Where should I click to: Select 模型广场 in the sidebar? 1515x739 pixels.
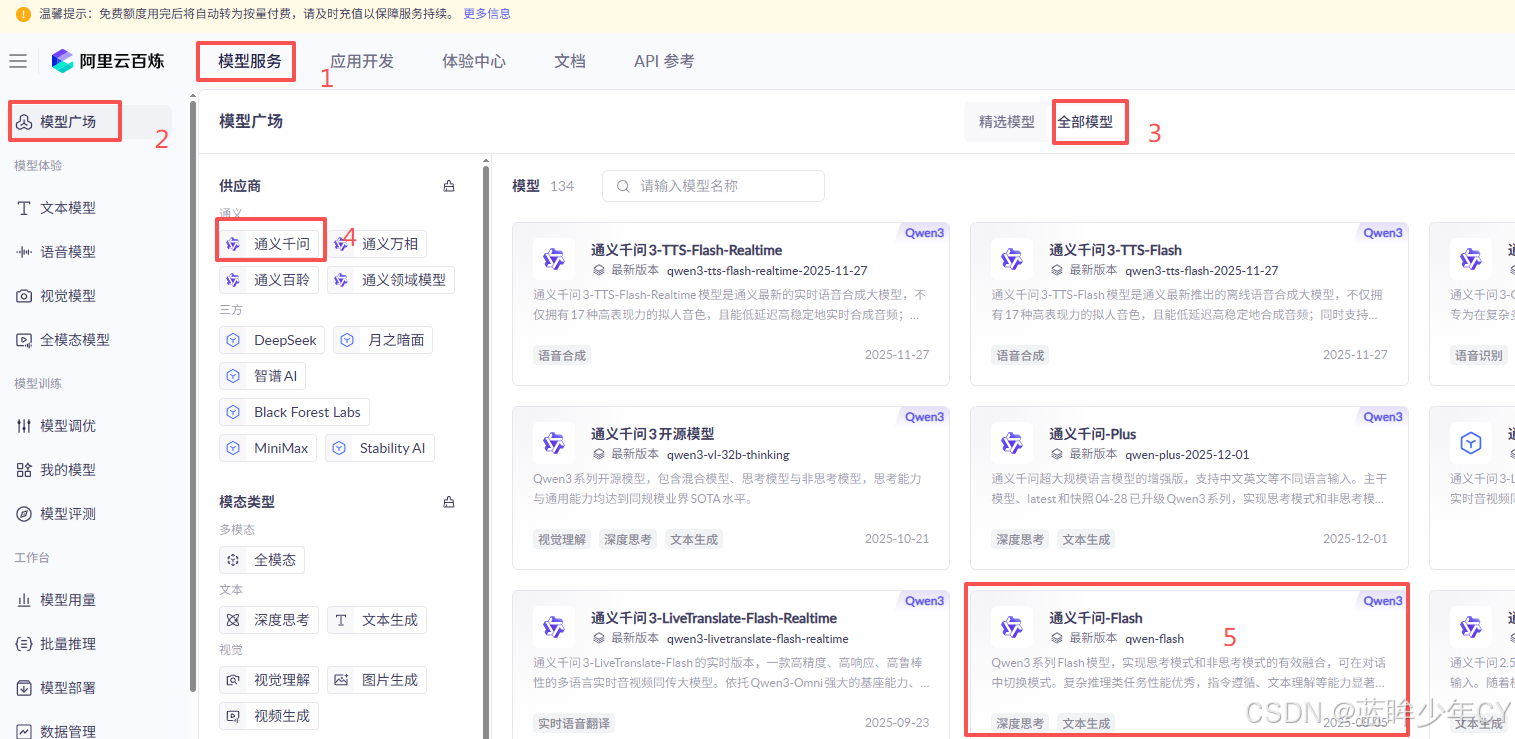[x=90, y=122]
